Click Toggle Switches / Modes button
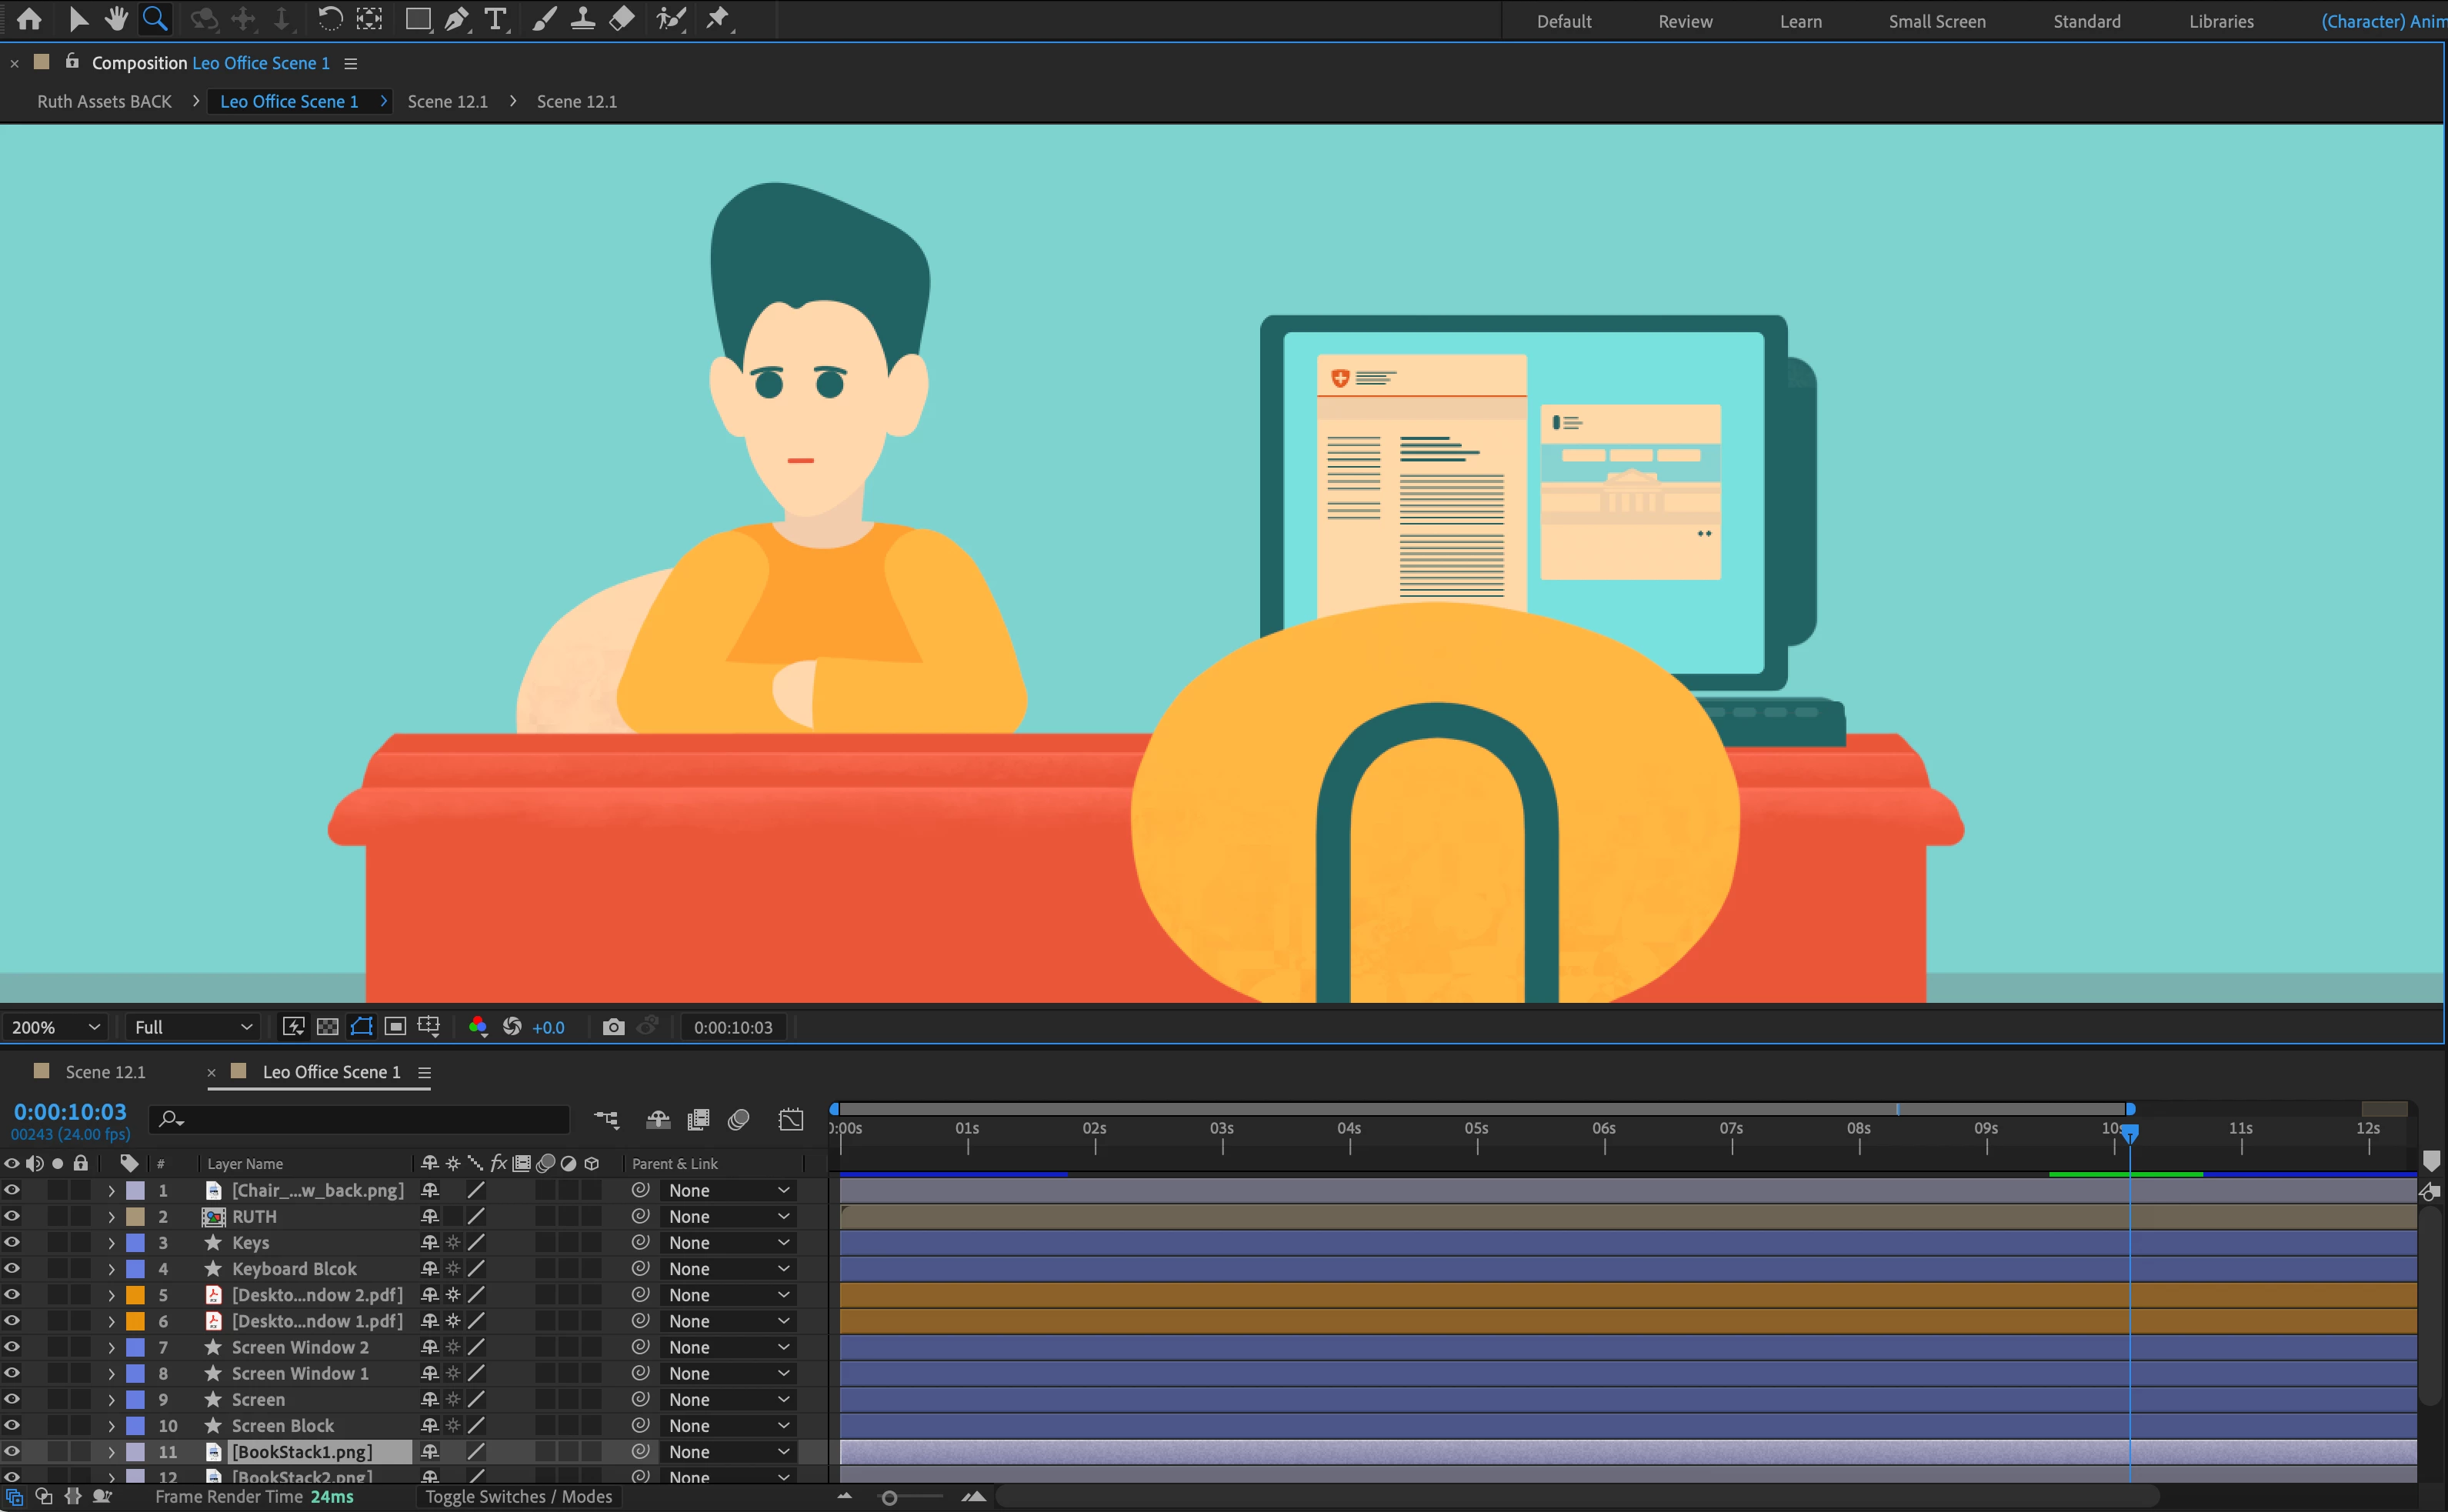Viewport: 2448px width, 1512px height. pyautogui.click(x=518, y=1496)
